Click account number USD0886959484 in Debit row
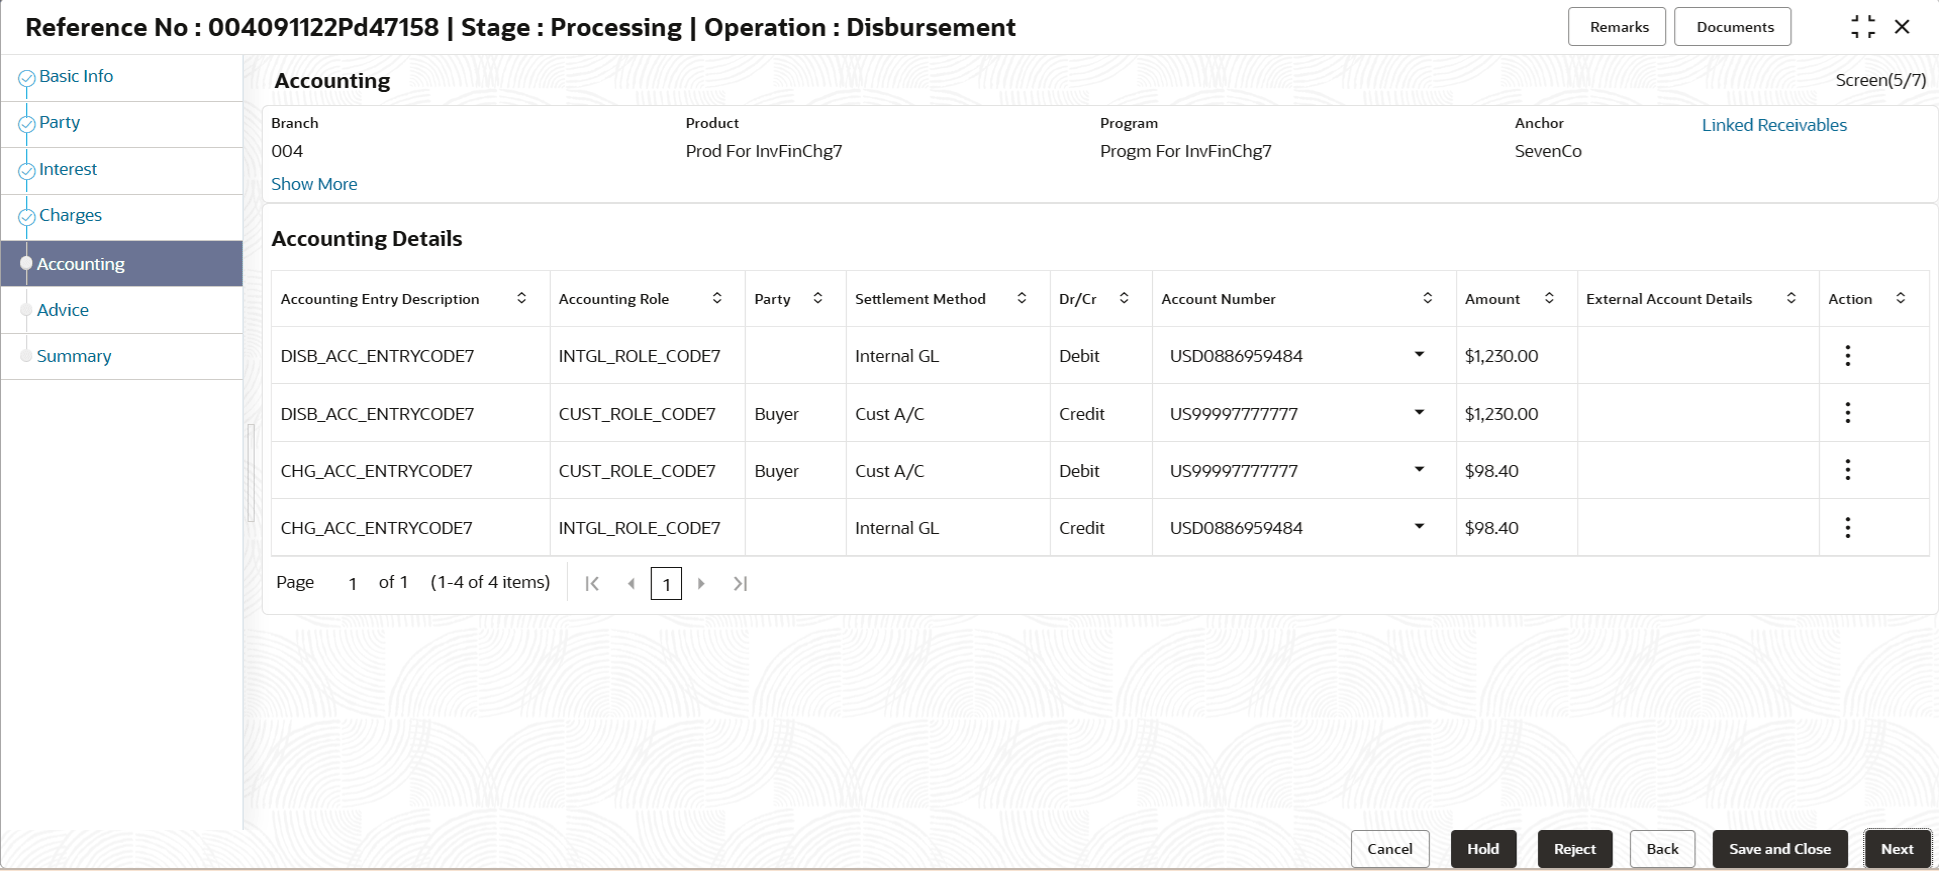 1236,356
